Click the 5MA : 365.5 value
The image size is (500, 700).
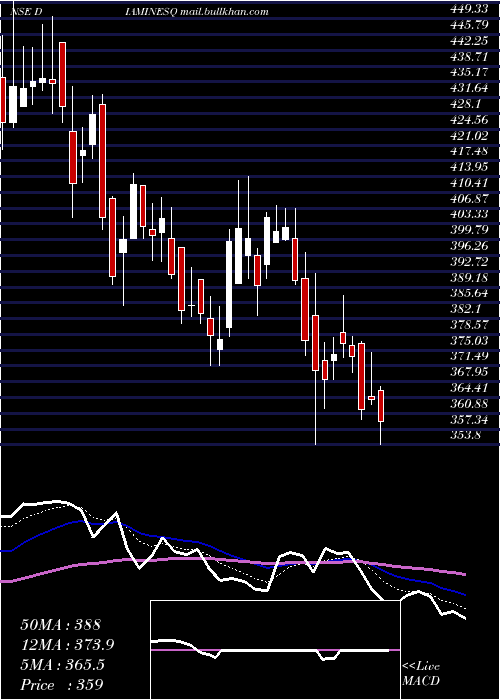[x=63, y=665]
